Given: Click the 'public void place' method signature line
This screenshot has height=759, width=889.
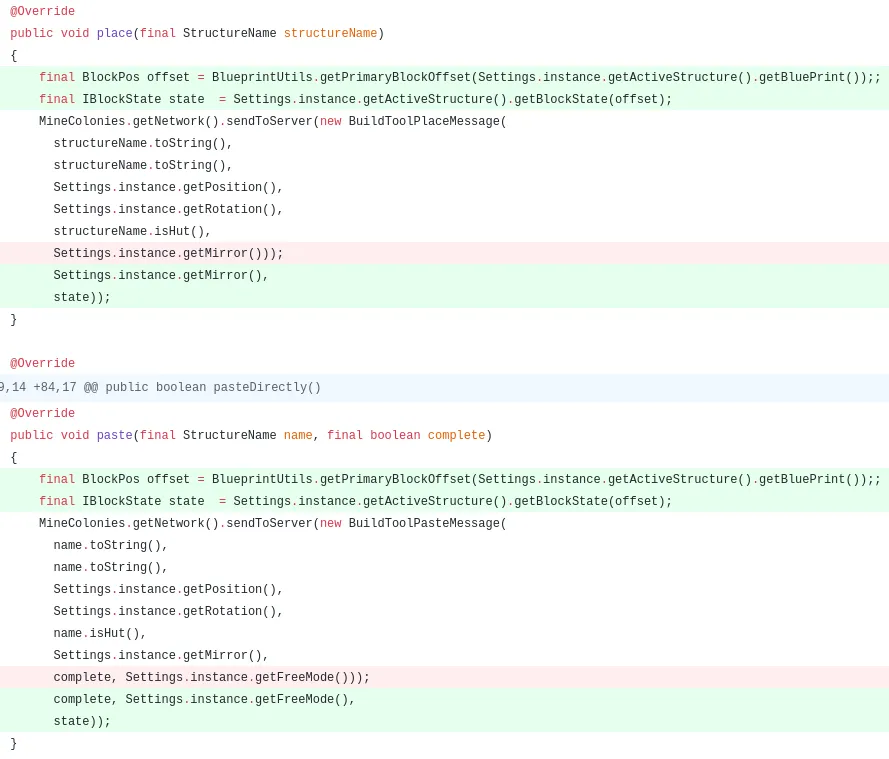Looking at the screenshot, I should click(x=197, y=33).
